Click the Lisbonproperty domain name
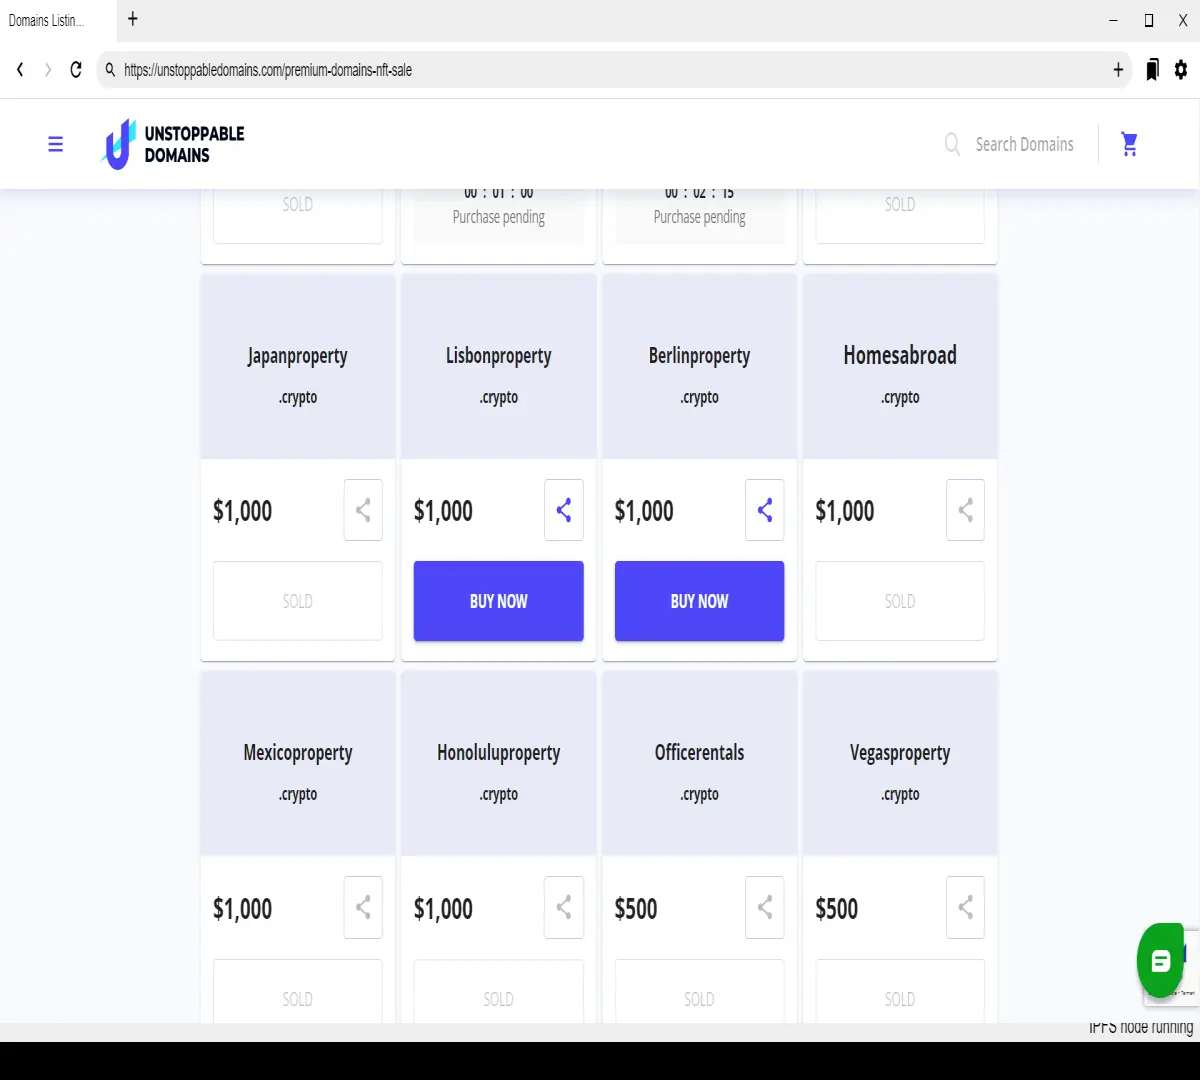Image resolution: width=1200 pixels, height=1080 pixels. pos(499,356)
